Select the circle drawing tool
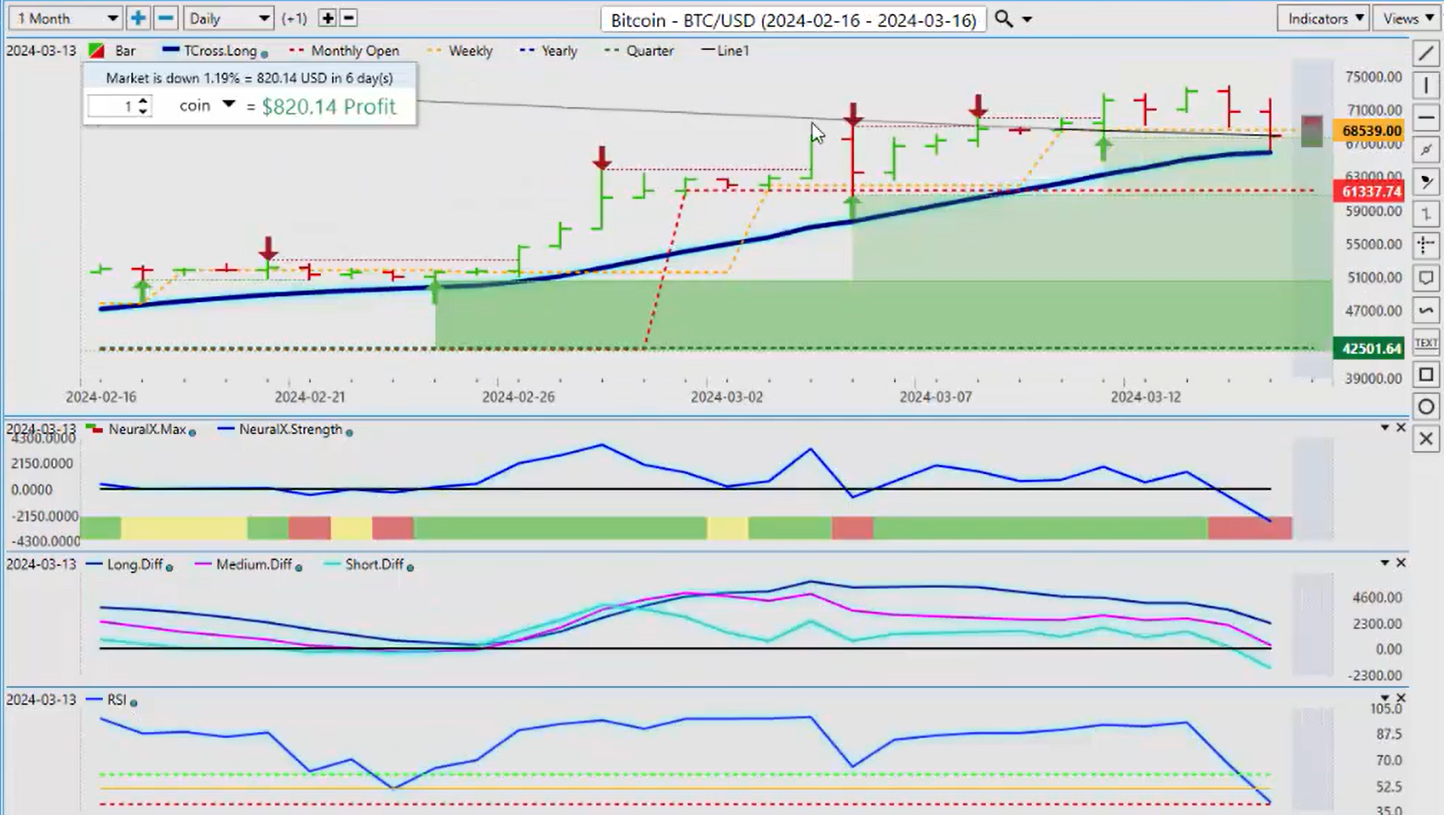Image resolution: width=1444 pixels, height=815 pixels. tap(1426, 406)
